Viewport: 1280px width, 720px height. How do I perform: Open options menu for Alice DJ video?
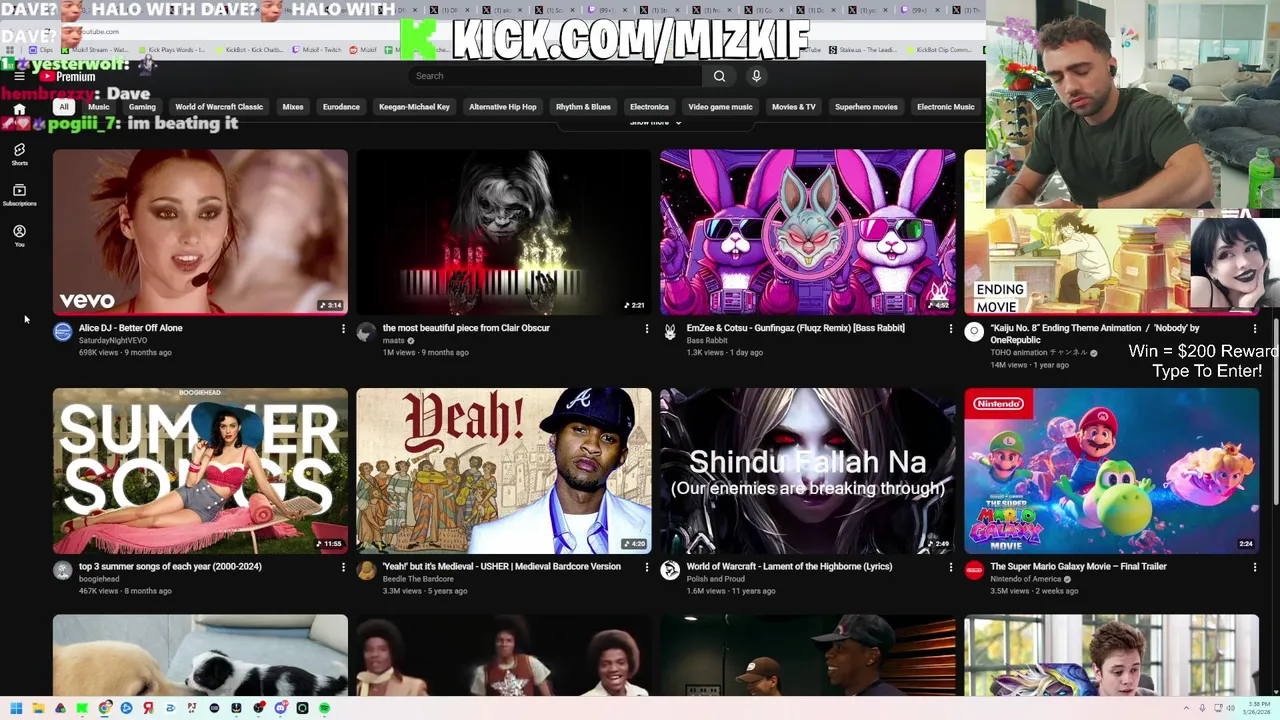pos(343,329)
